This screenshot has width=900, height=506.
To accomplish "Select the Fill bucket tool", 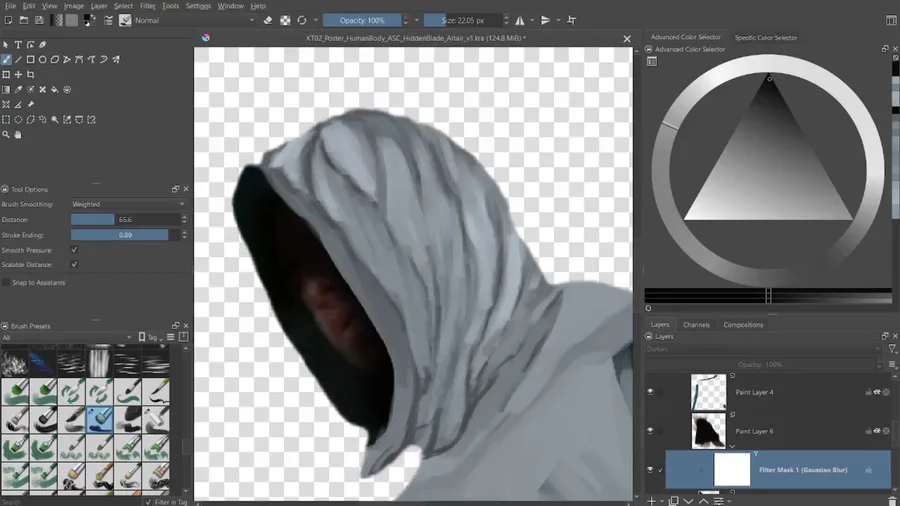I will [x=55, y=89].
